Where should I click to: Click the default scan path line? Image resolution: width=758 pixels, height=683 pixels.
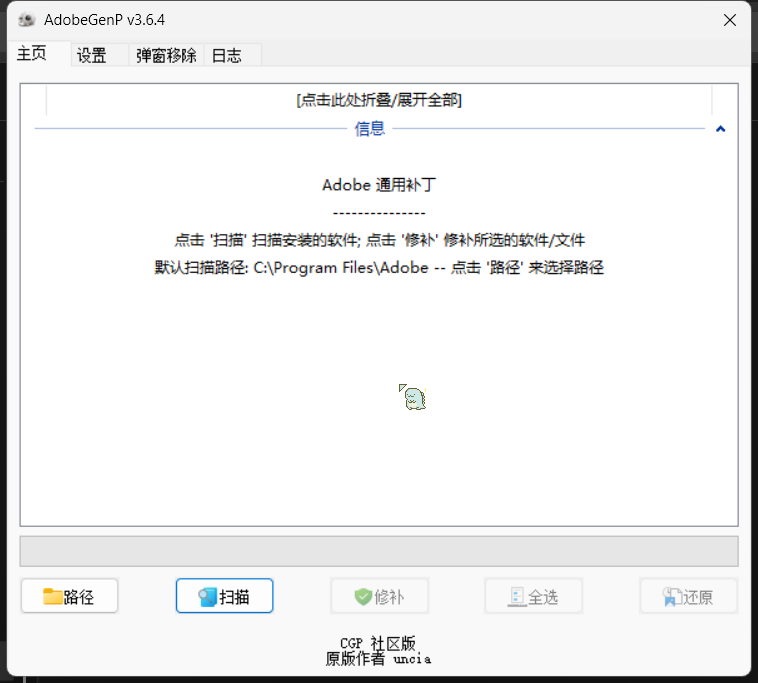click(379, 267)
